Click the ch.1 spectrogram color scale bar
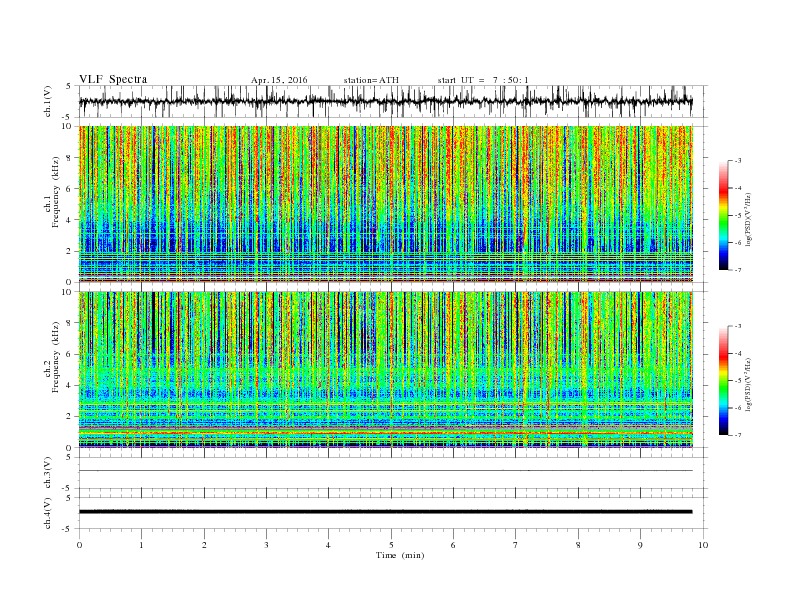 [724, 216]
